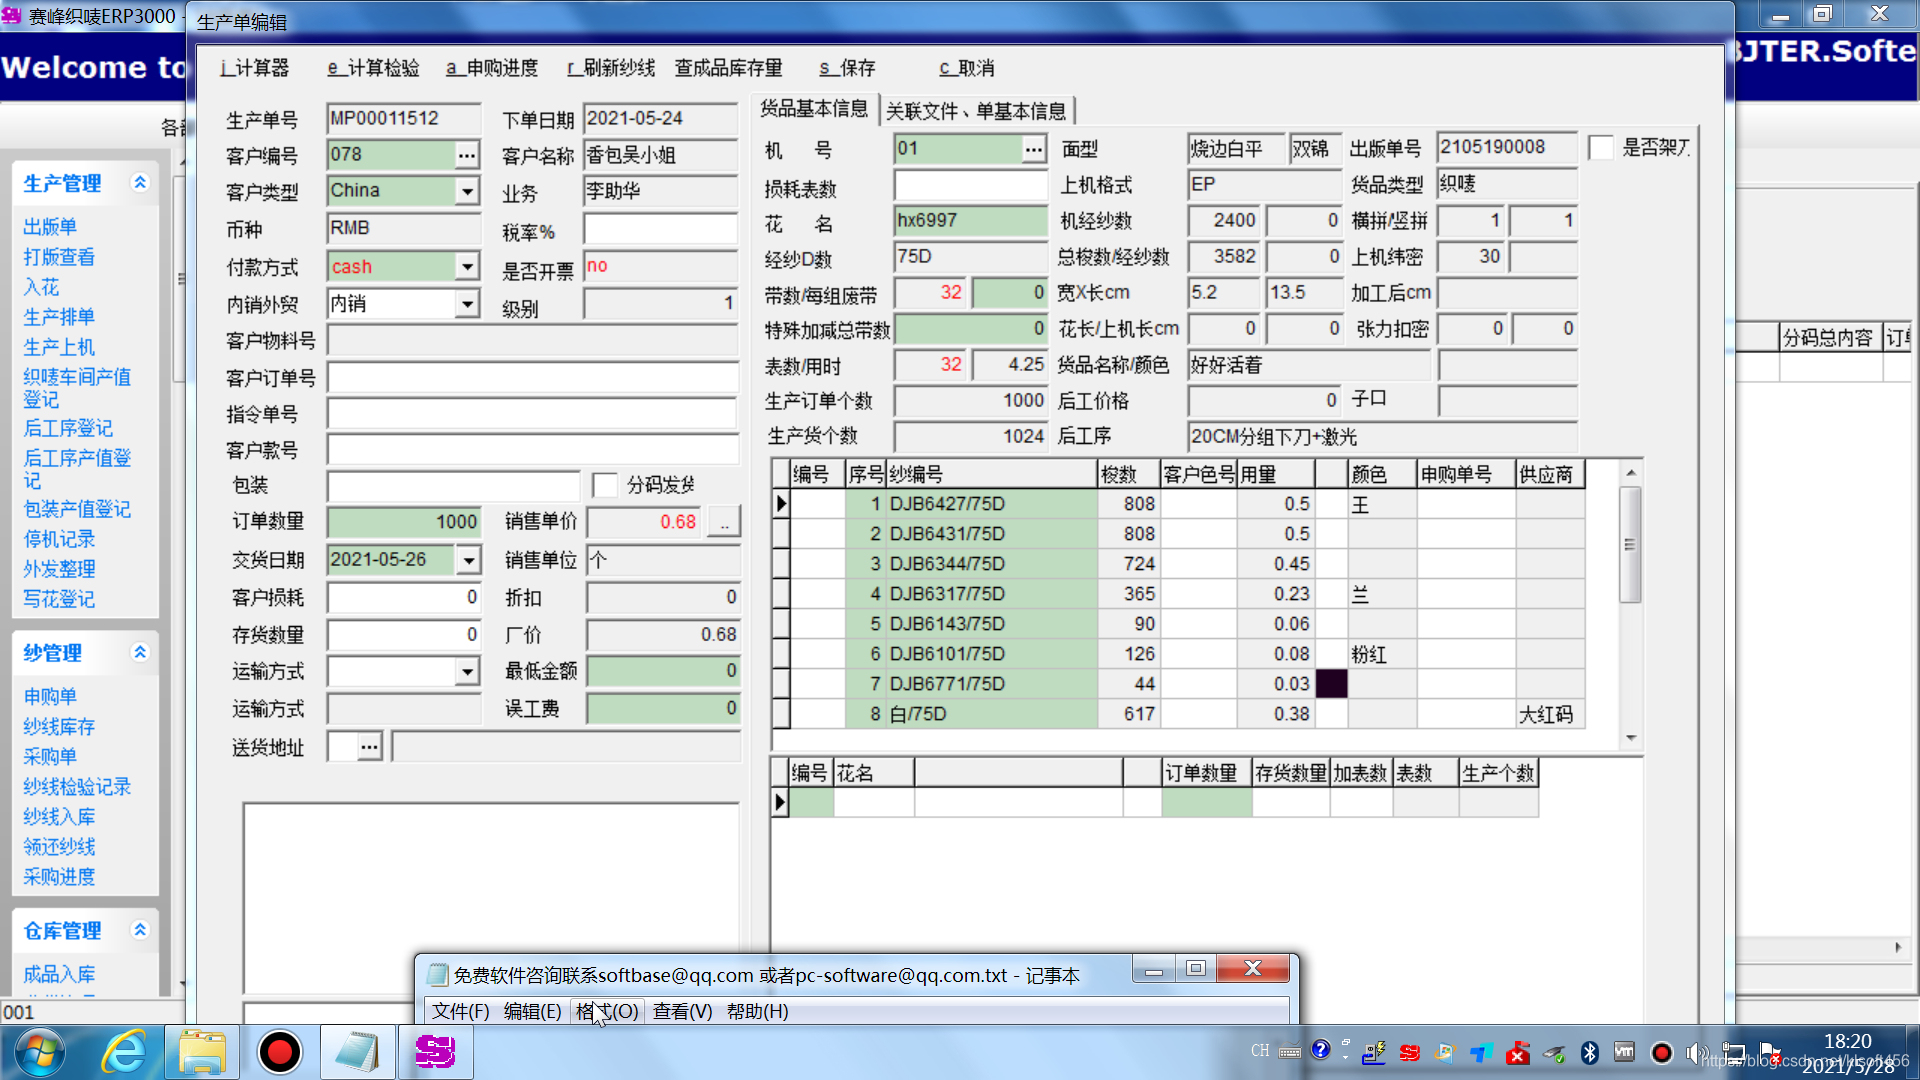
Task: Open 交货日期 date dropdown
Action: click(x=468, y=560)
